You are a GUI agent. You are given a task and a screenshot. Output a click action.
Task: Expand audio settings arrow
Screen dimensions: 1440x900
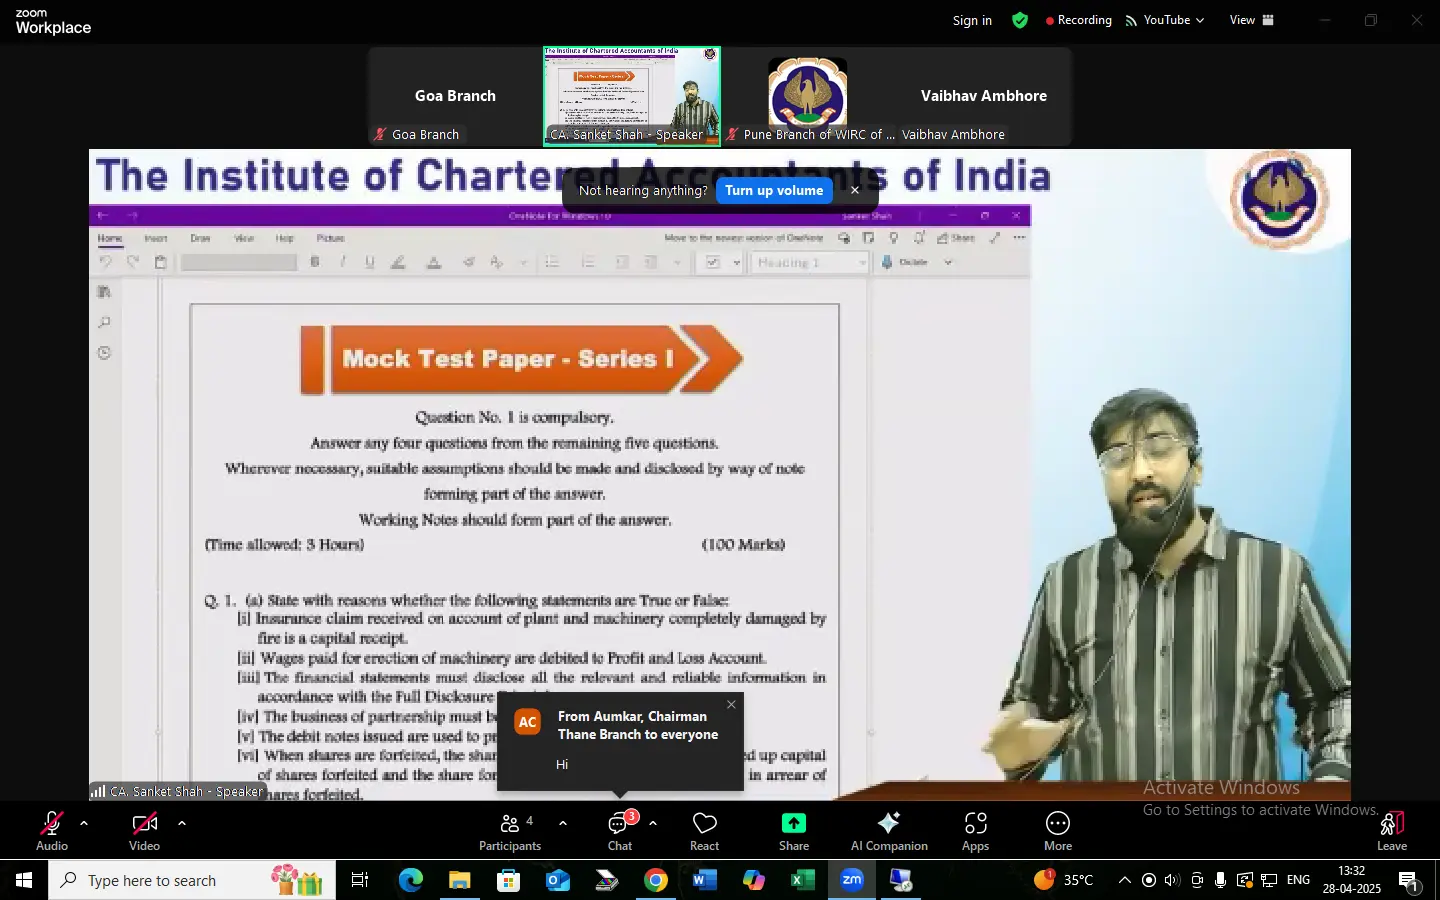click(x=84, y=823)
